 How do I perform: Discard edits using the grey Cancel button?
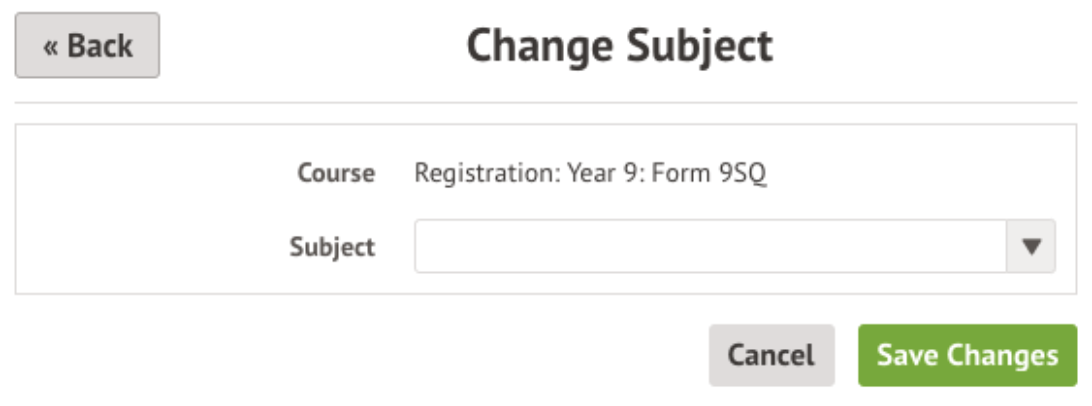pos(771,355)
